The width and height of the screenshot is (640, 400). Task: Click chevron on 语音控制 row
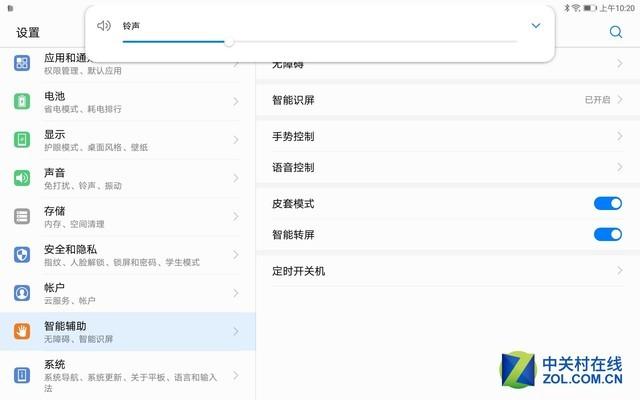(x=620, y=167)
